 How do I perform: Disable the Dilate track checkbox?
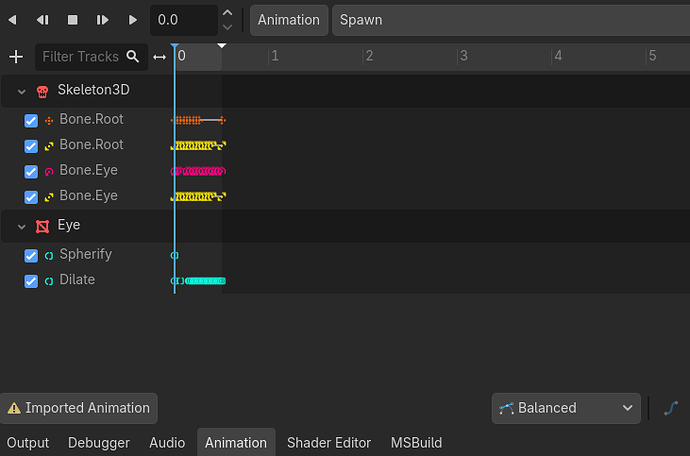(x=31, y=281)
